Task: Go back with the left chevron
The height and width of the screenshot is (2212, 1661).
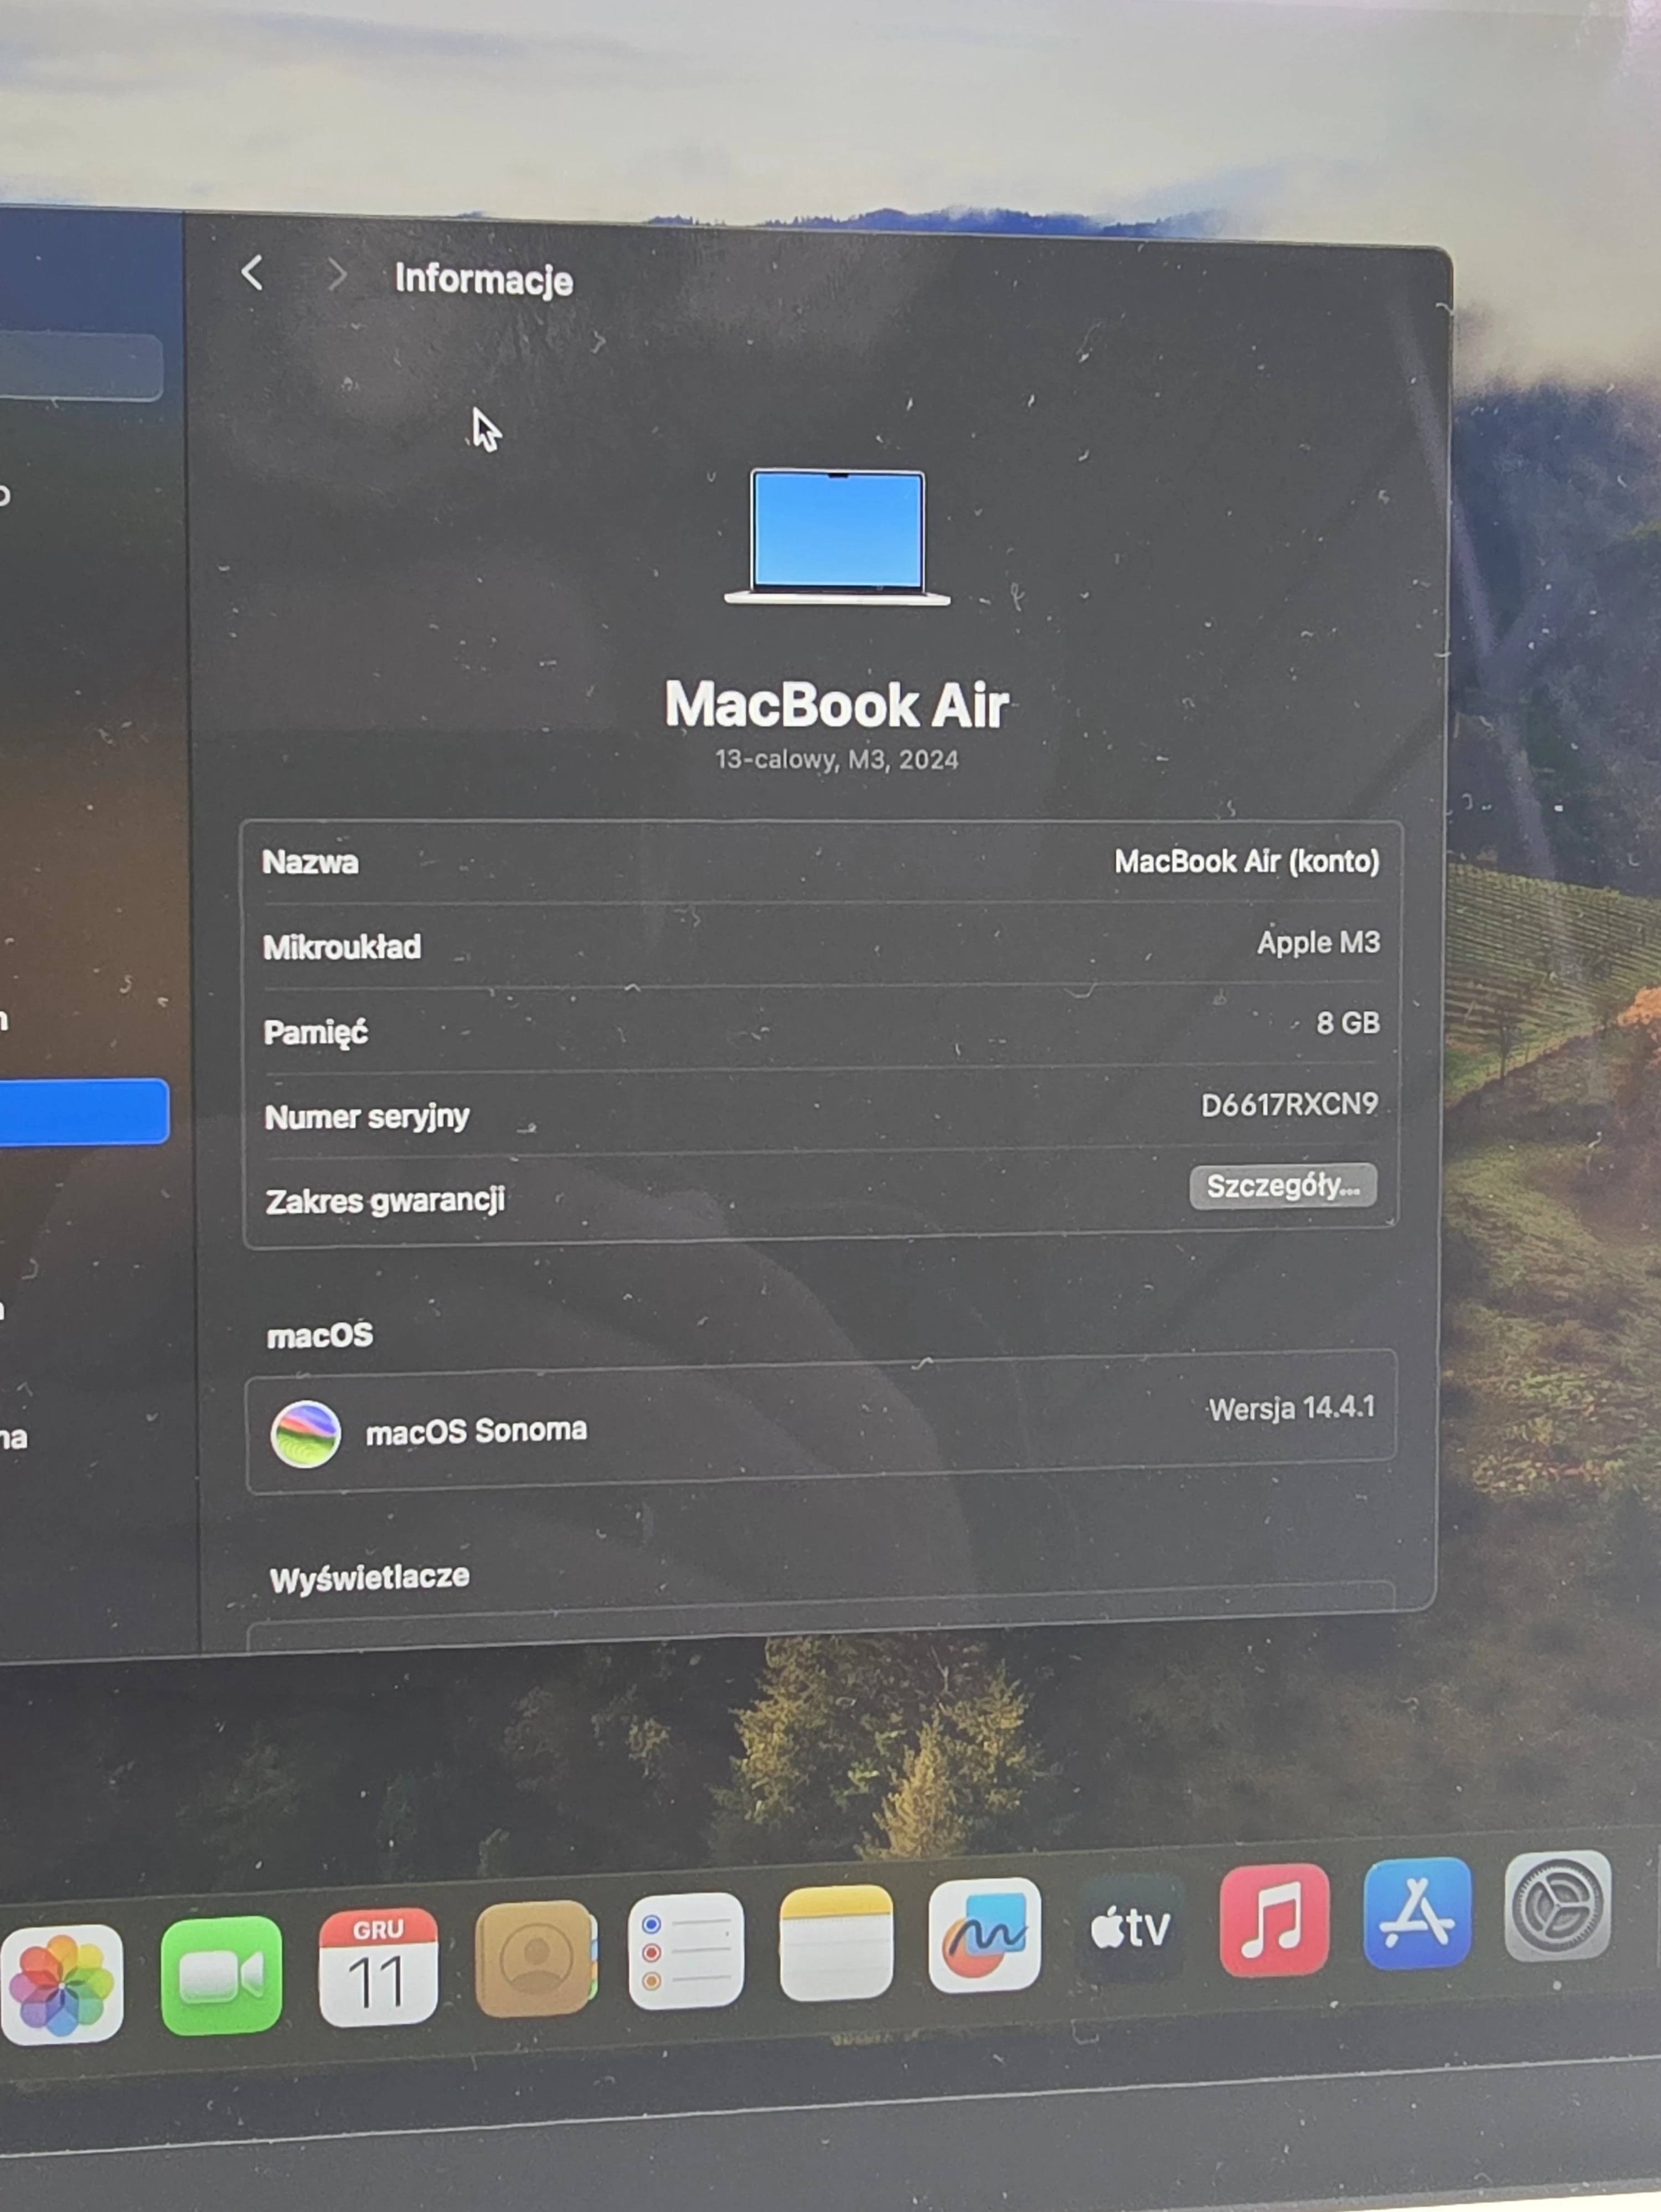Action: pyautogui.click(x=253, y=272)
